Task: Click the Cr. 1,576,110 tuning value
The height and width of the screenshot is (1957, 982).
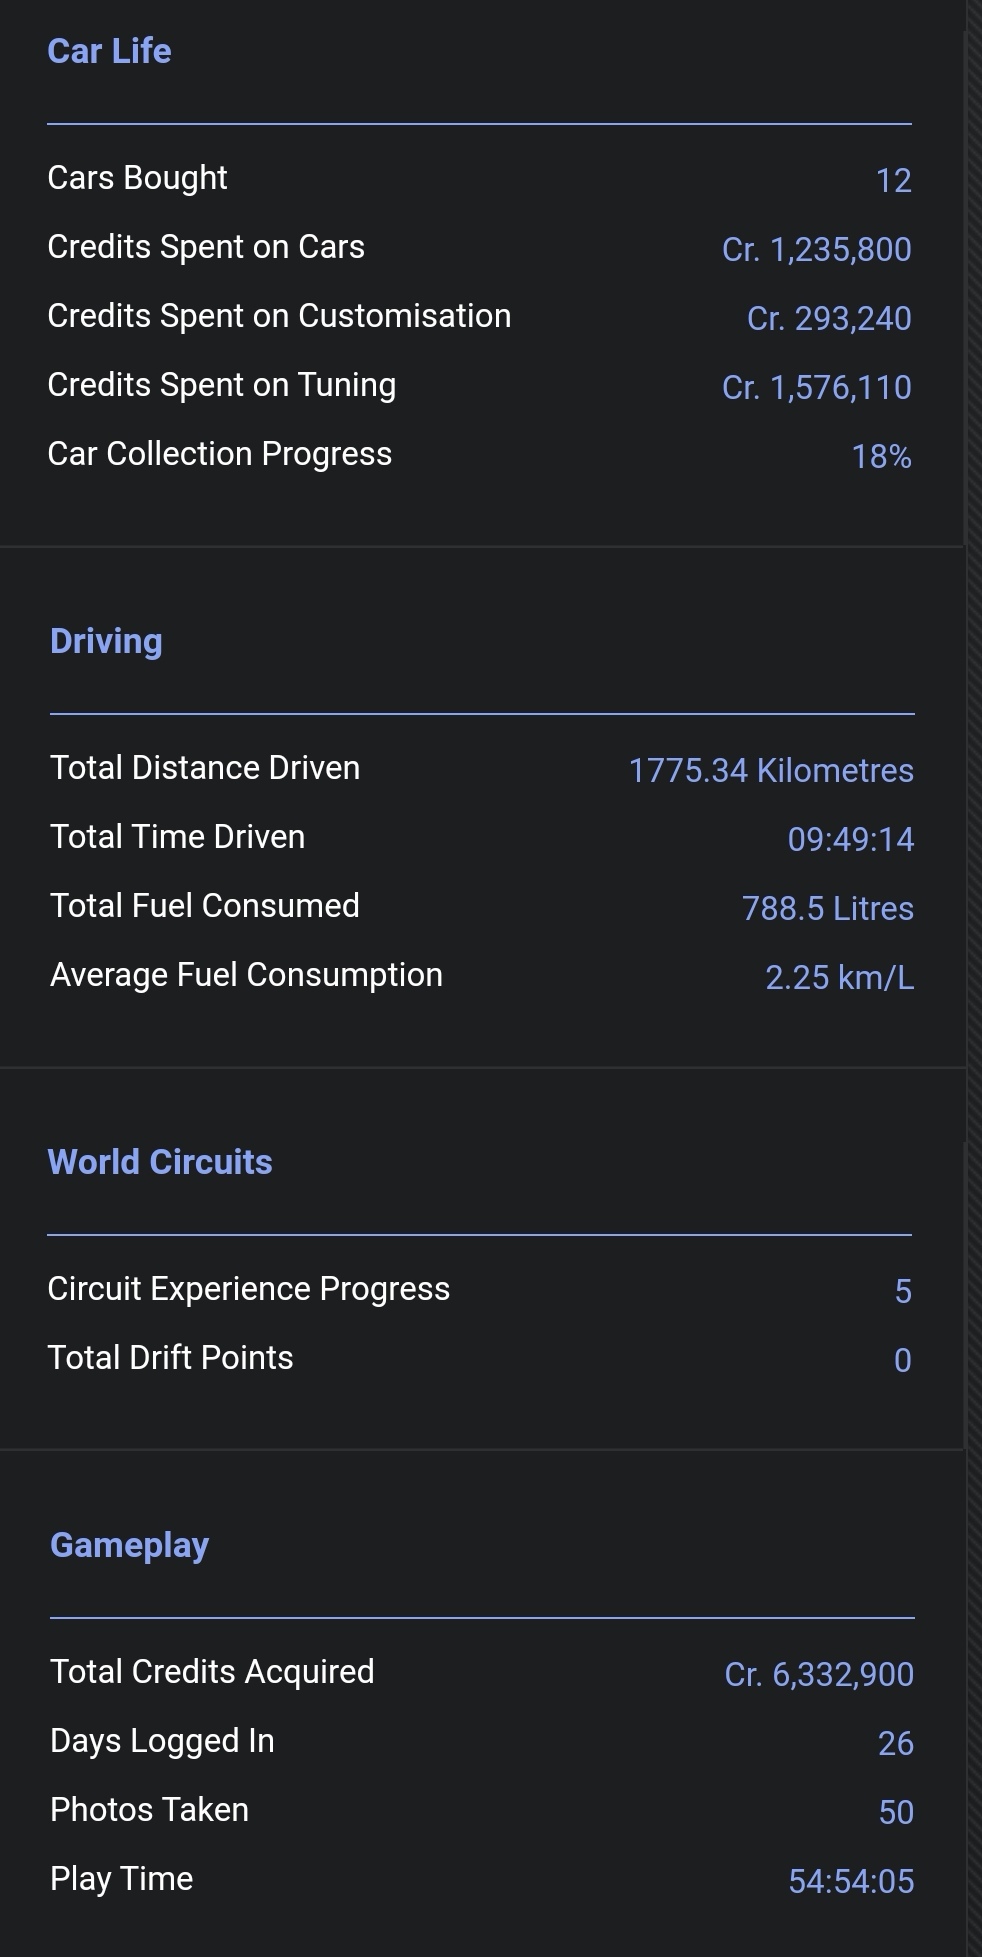Action: coord(817,388)
